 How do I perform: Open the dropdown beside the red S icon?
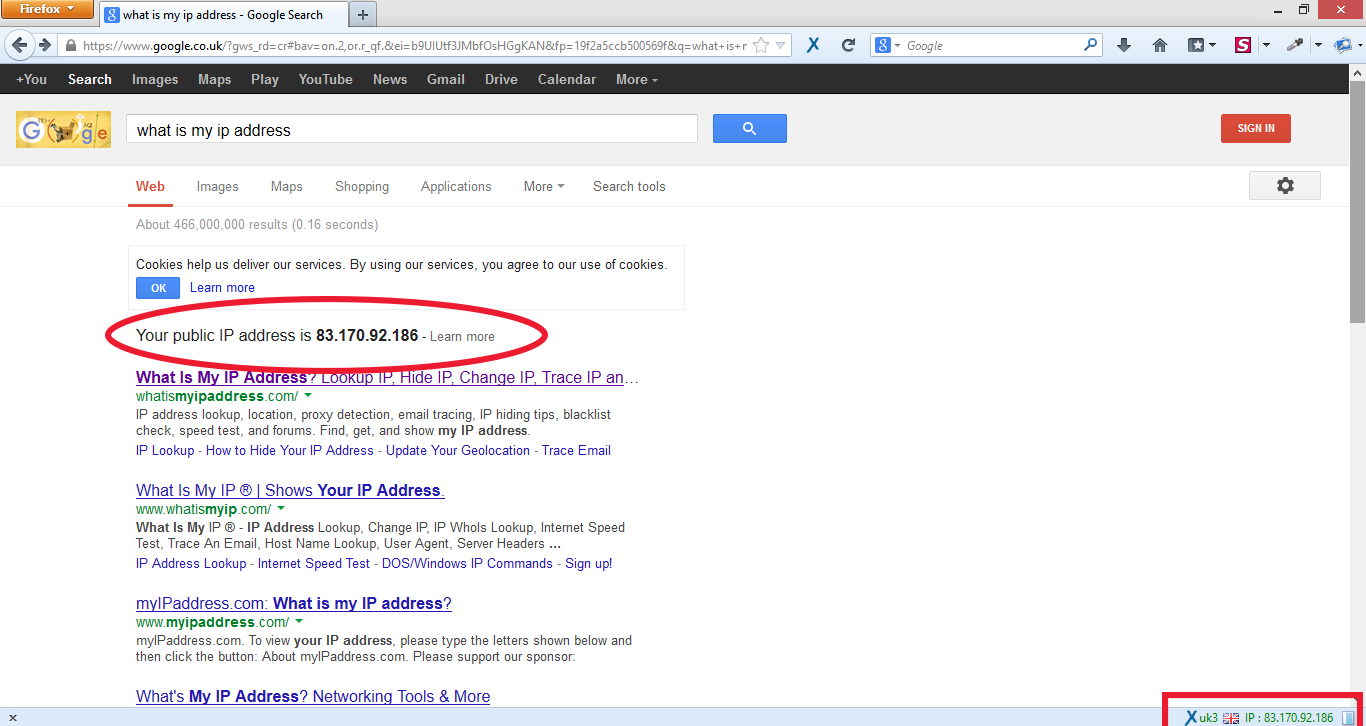[x=1266, y=46]
